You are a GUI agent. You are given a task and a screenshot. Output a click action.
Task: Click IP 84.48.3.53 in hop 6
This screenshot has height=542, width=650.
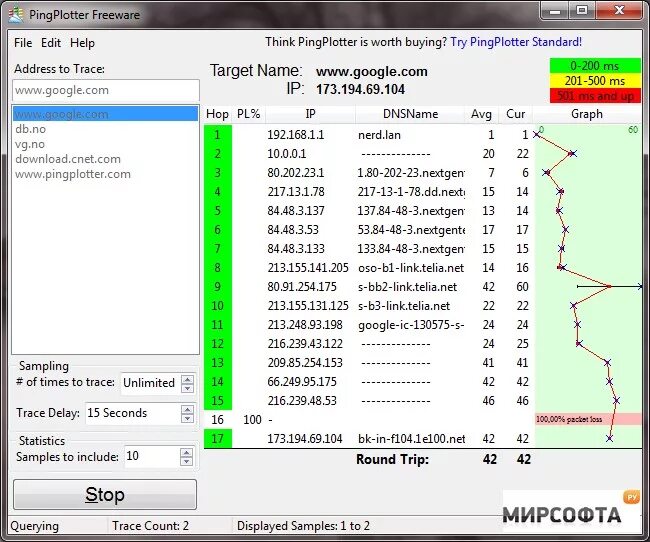point(292,230)
